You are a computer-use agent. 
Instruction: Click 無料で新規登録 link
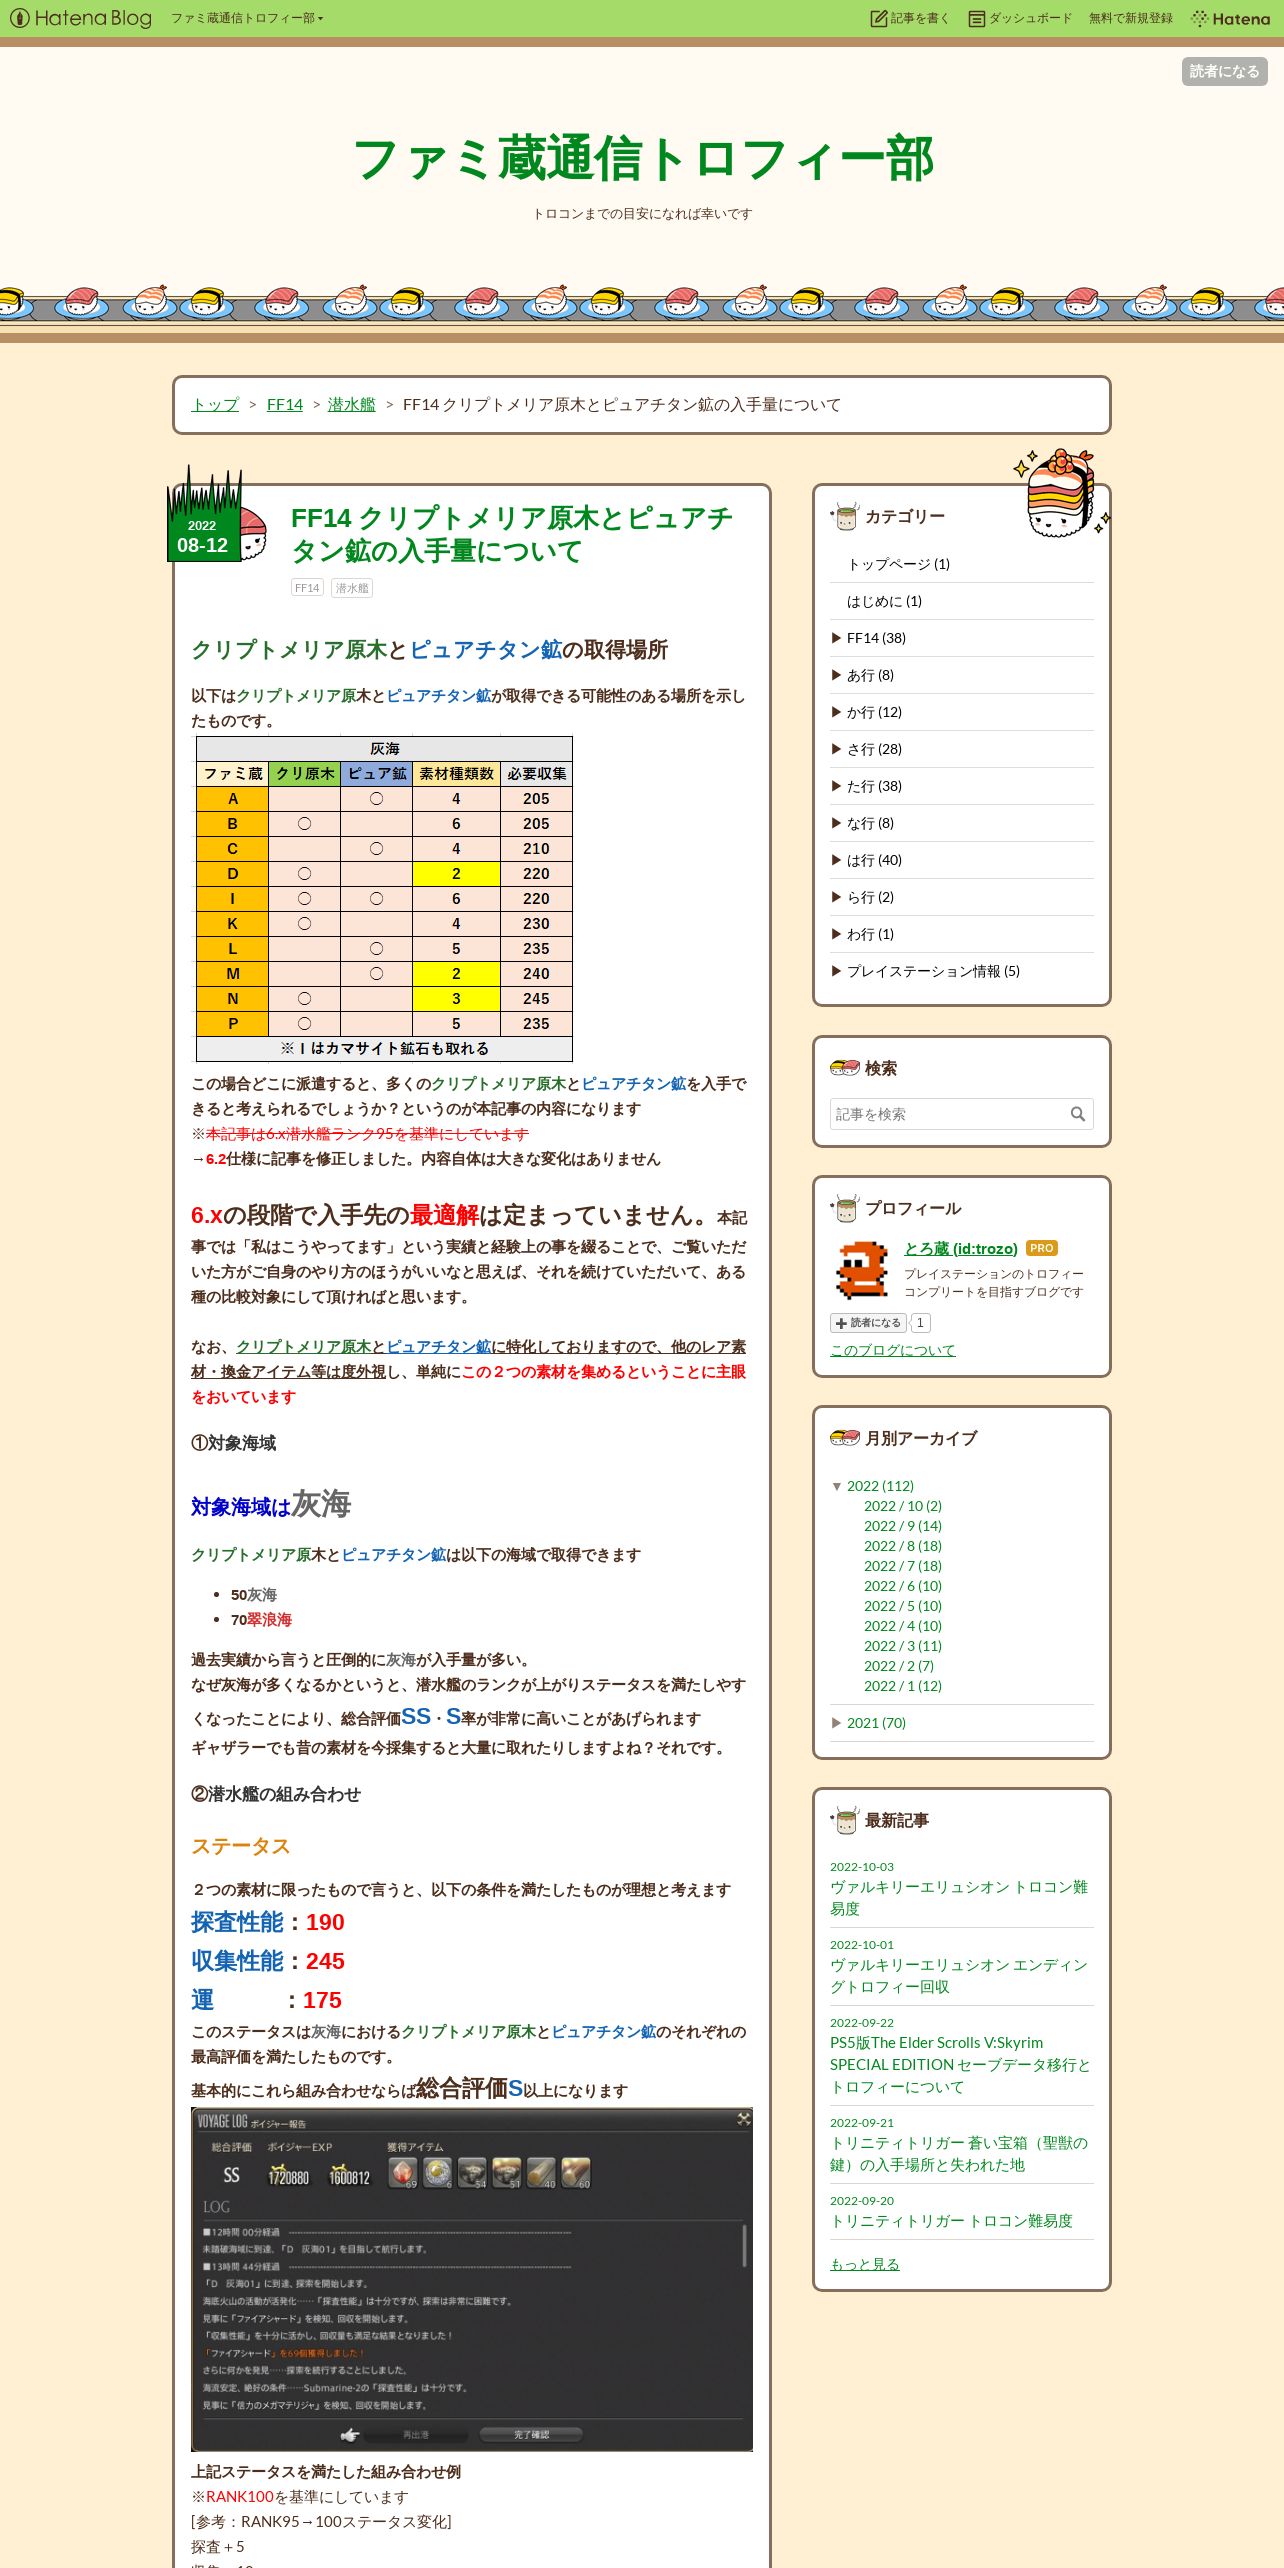click(x=1130, y=18)
